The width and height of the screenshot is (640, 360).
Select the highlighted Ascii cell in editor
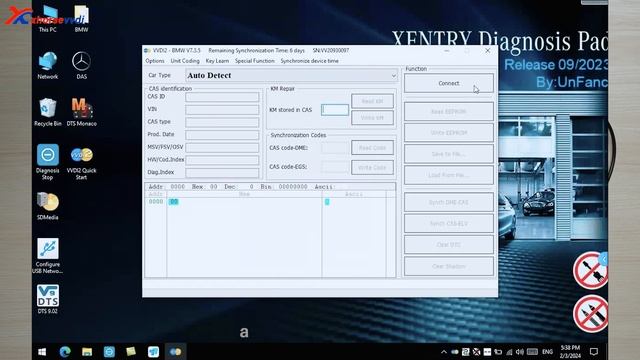click(x=327, y=202)
